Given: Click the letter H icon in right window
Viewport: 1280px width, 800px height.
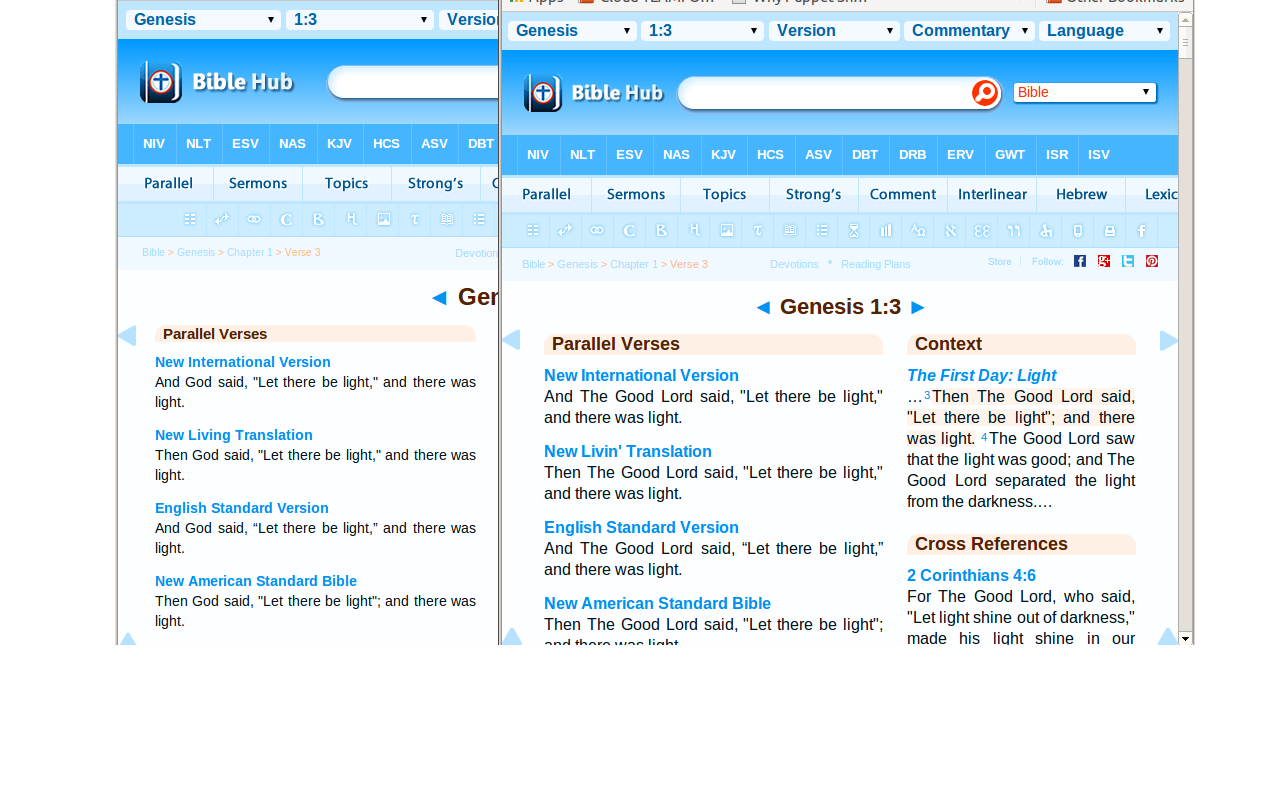Looking at the screenshot, I should pos(694,231).
